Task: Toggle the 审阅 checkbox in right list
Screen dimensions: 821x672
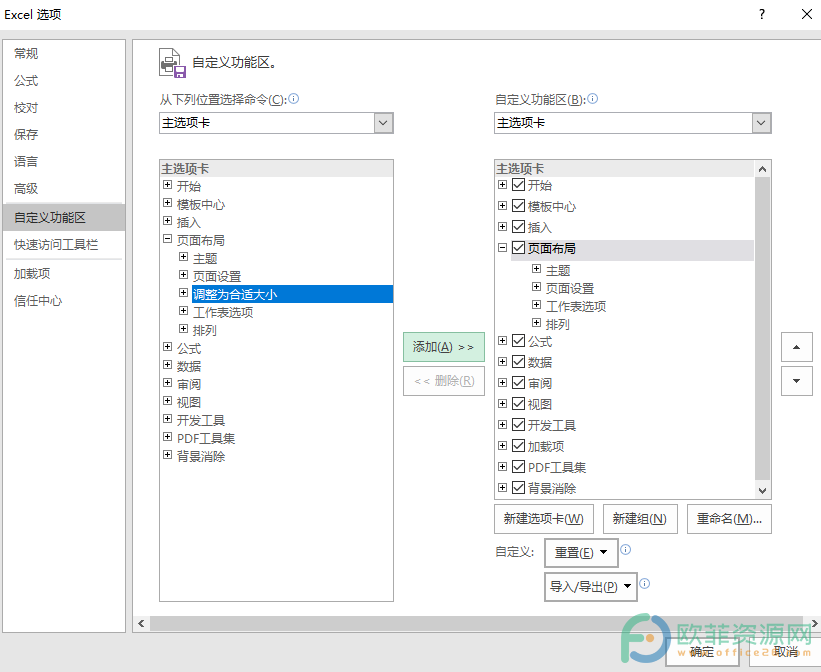Action: click(x=518, y=382)
